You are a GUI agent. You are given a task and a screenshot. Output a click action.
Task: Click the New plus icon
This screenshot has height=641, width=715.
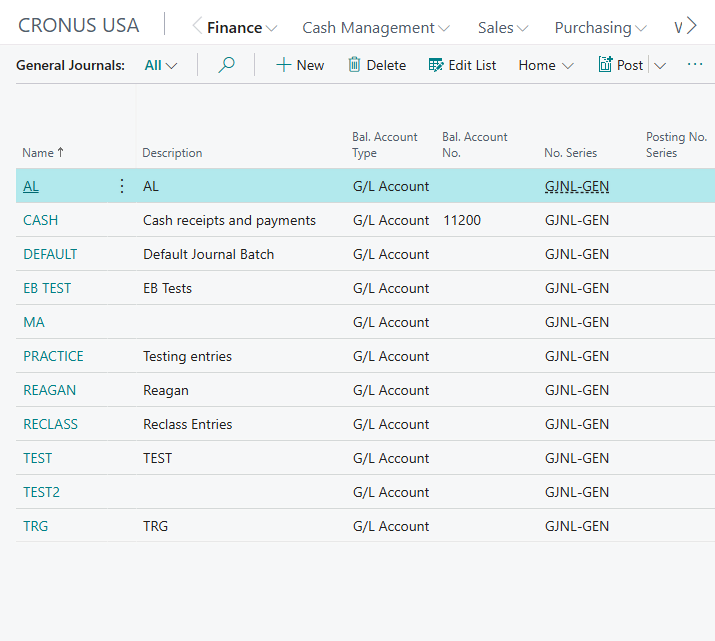coord(283,65)
